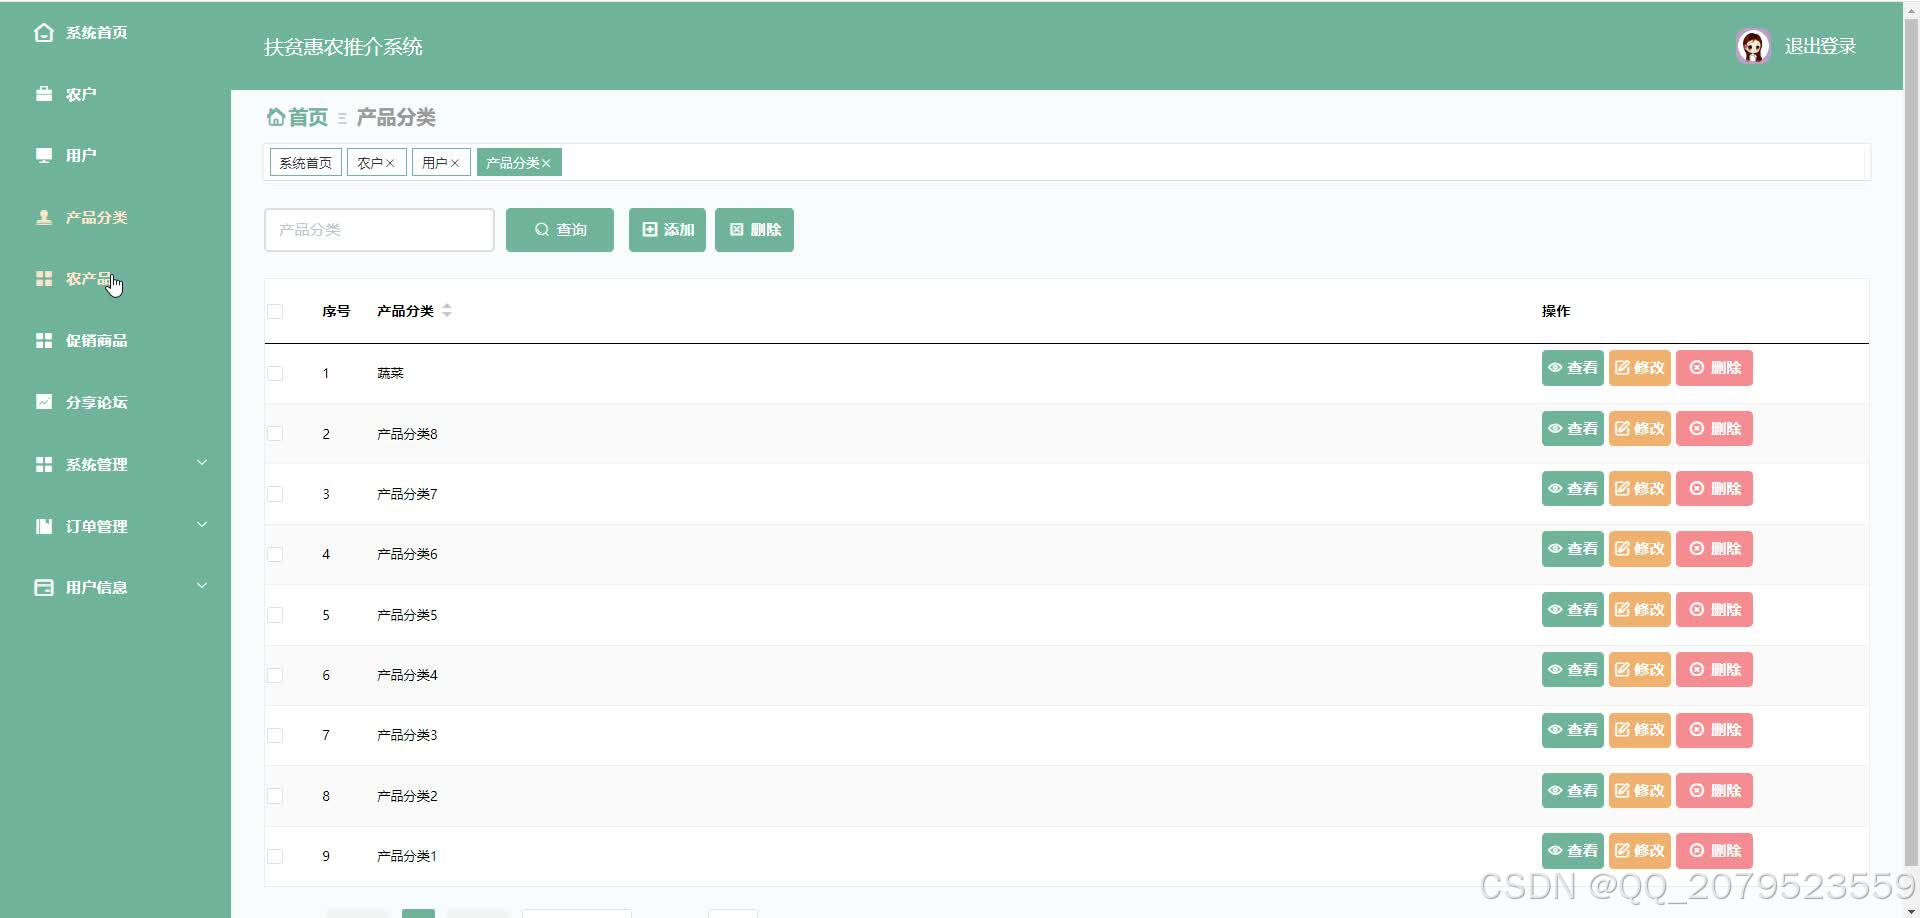This screenshot has height=918, width=1920.
Task: Focus the 产品分类 search input
Action: [x=379, y=230]
